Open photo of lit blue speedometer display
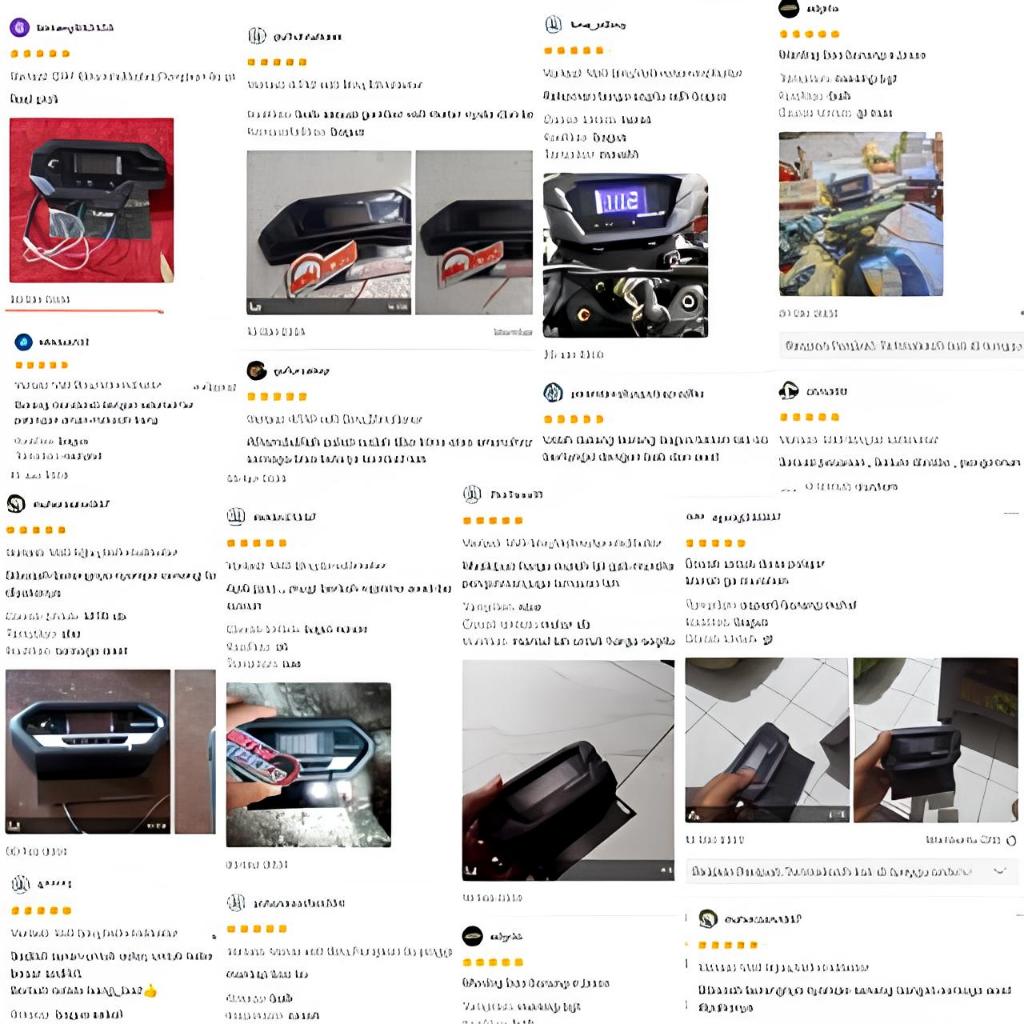Screen dimensions: 1024x1024 pyautogui.click(x=626, y=255)
